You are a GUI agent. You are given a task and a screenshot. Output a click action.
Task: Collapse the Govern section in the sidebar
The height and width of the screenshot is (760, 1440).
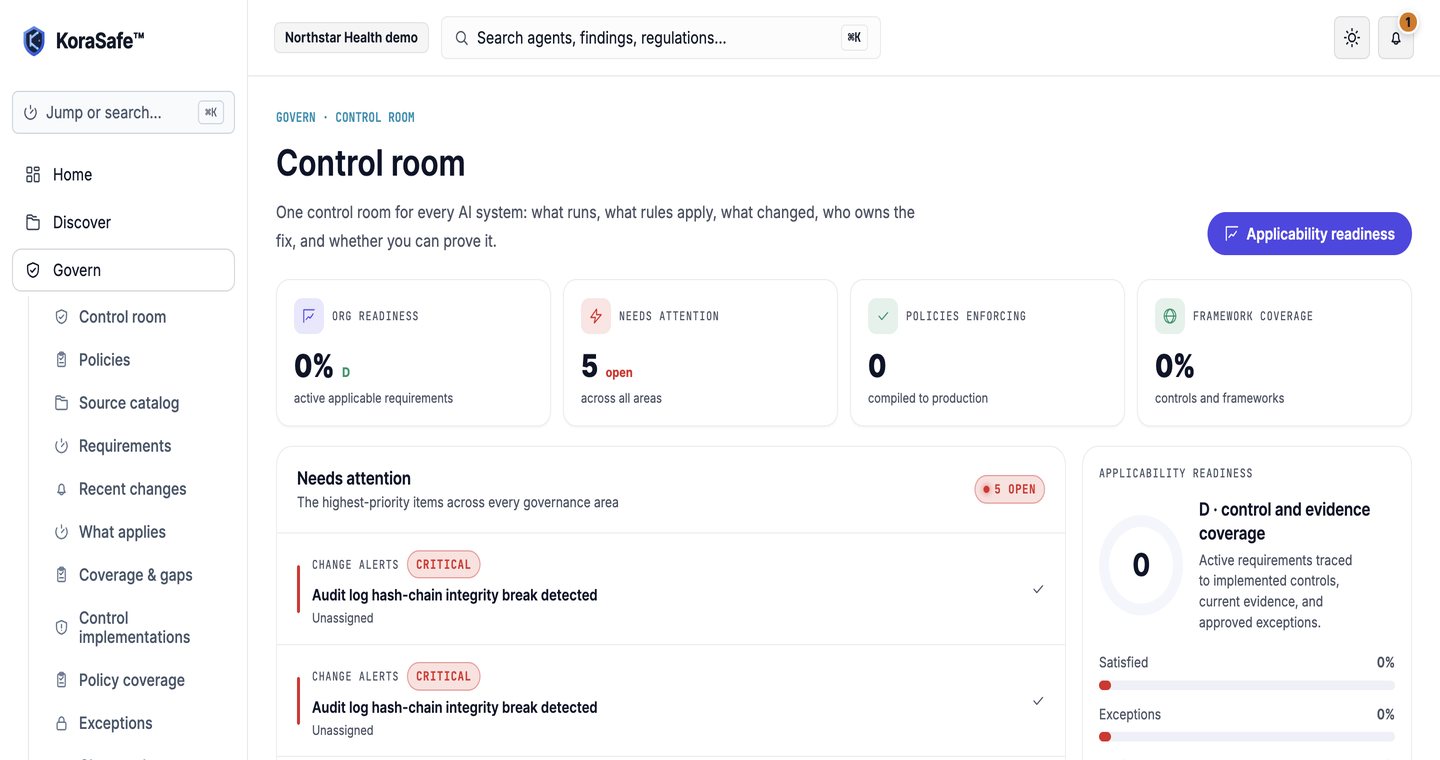(x=123, y=270)
